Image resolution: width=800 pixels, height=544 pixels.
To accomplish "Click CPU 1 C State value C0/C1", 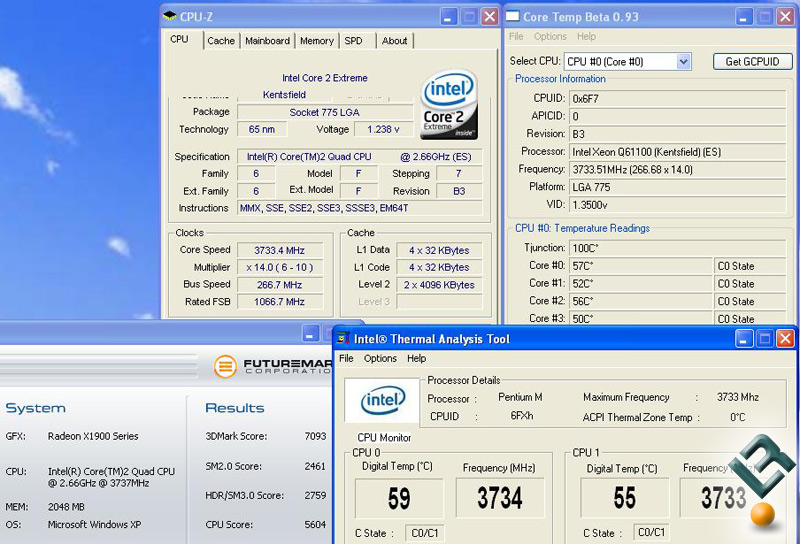I will tap(652, 532).
